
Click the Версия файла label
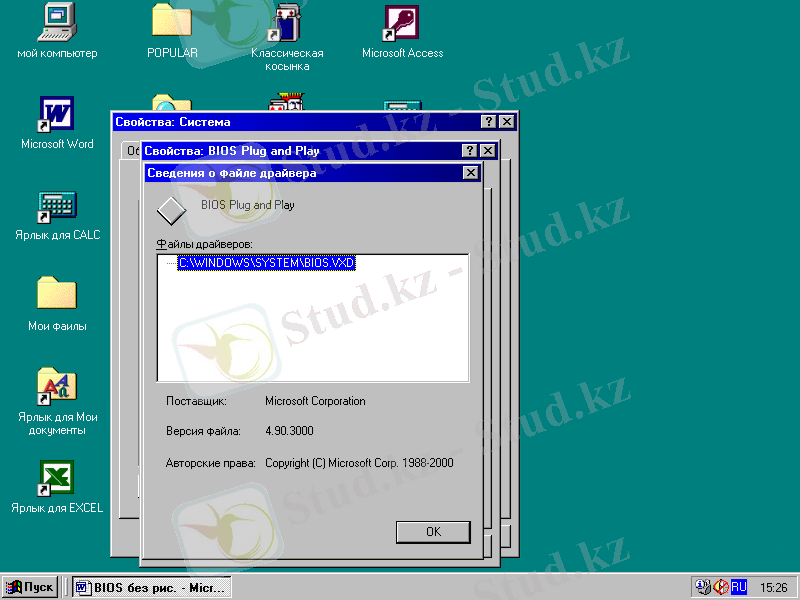click(203, 431)
